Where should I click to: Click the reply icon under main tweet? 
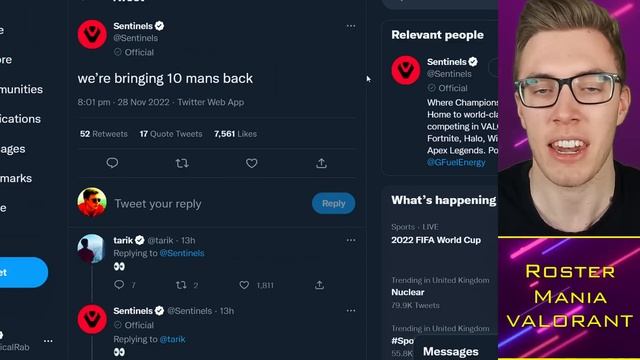pyautogui.click(x=112, y=163)
